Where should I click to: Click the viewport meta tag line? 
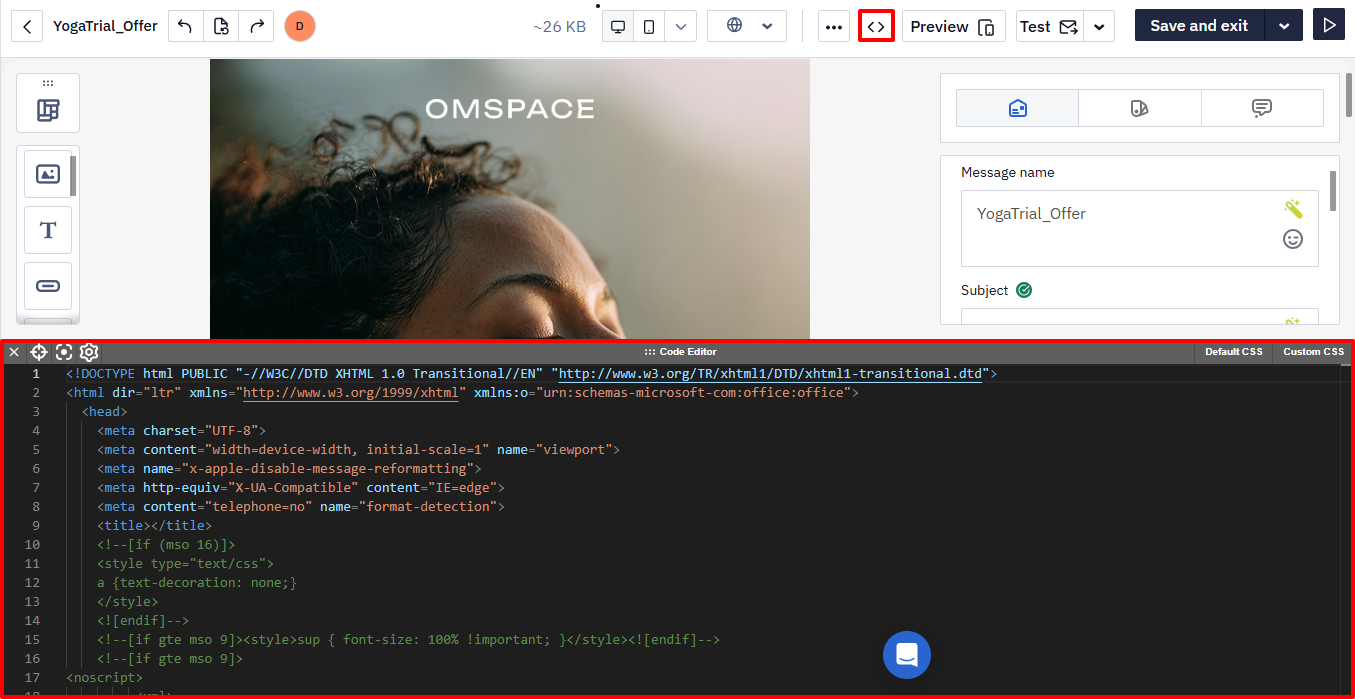click(358, 449)
